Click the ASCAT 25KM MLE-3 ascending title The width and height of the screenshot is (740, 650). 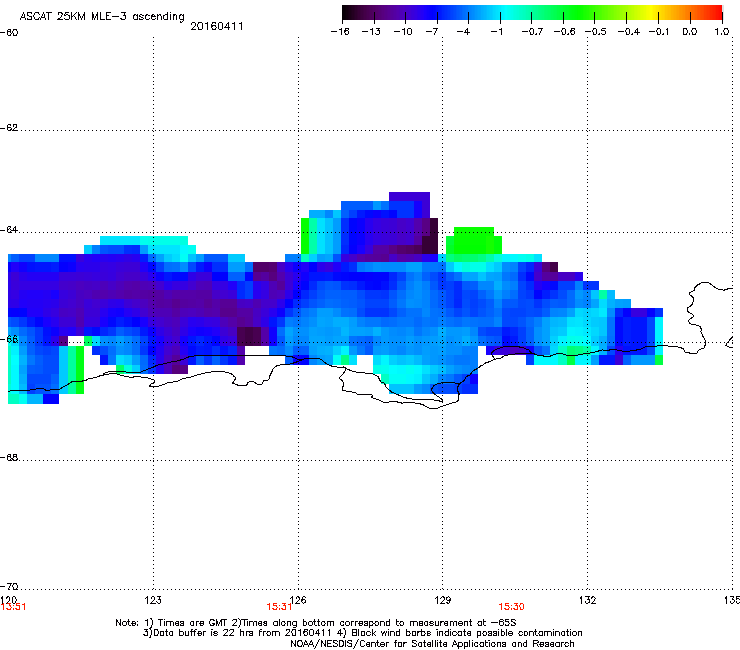click(x=102, y=17)
